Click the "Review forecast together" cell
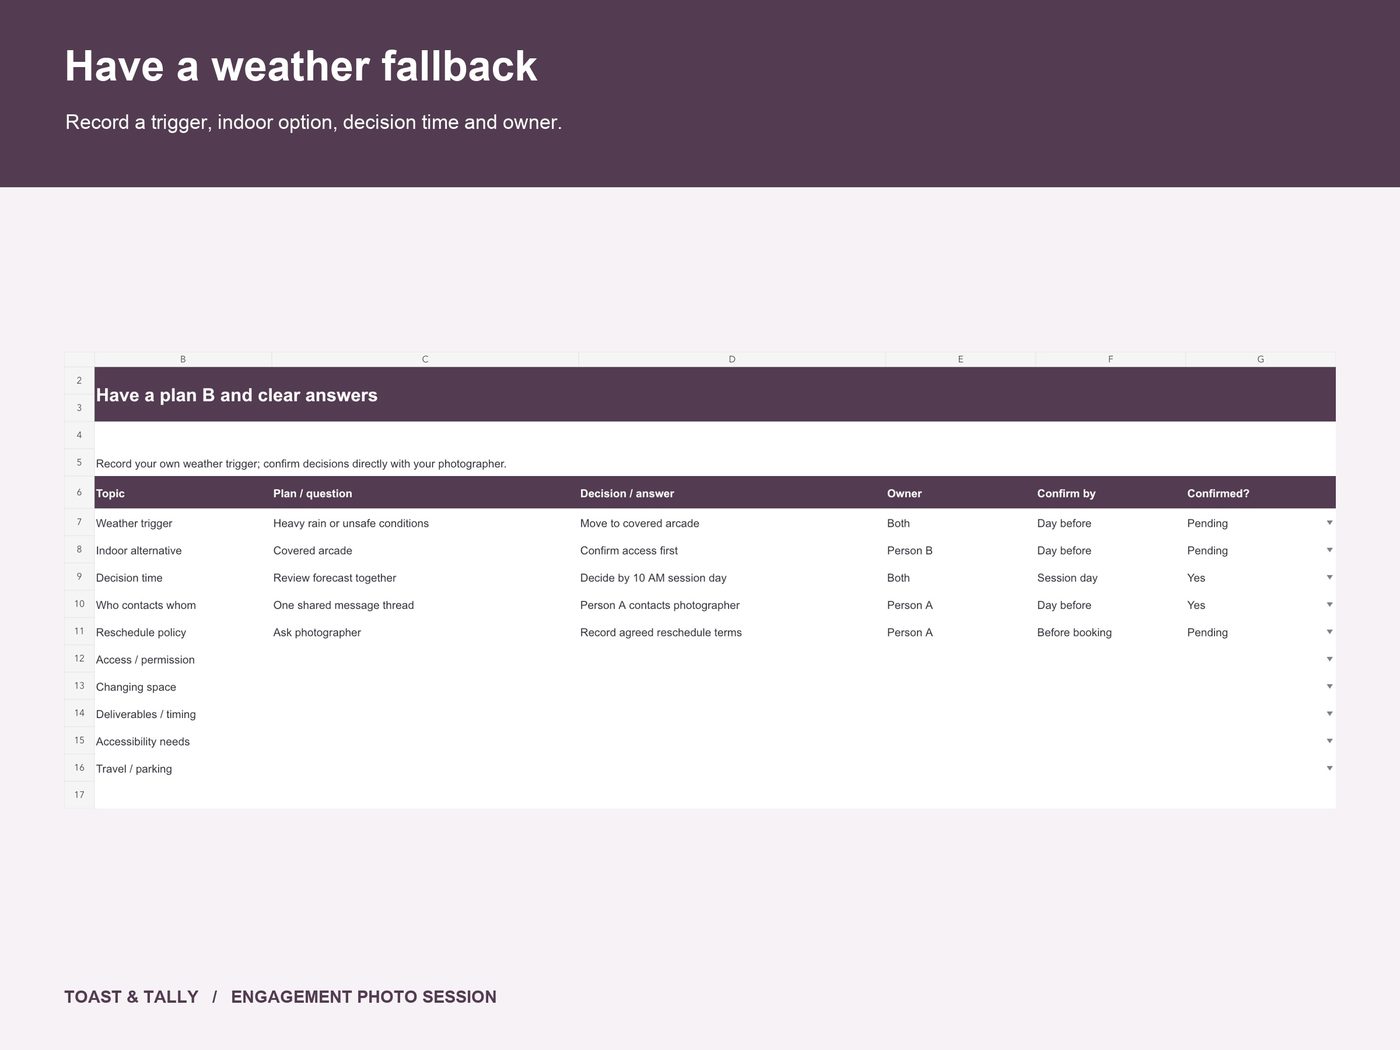The image size is (1400, 1050). [x=425, y=578]
